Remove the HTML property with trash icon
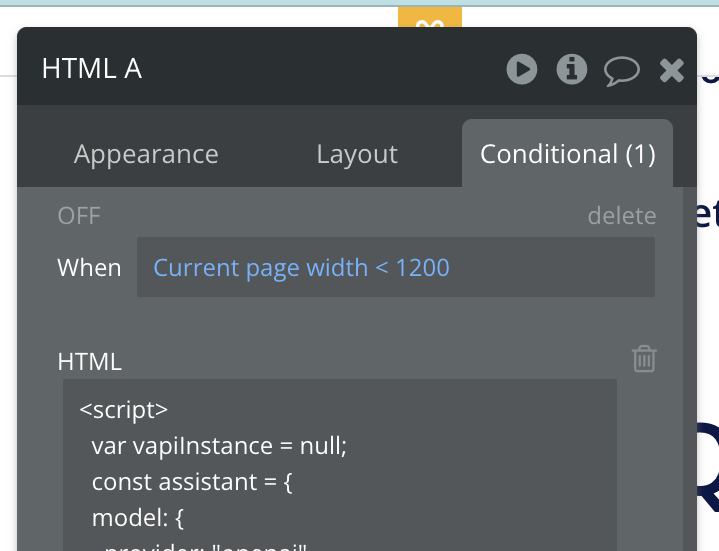Viewport: 719px width, 551px height. pyautogui.click(x=644, y=359)
